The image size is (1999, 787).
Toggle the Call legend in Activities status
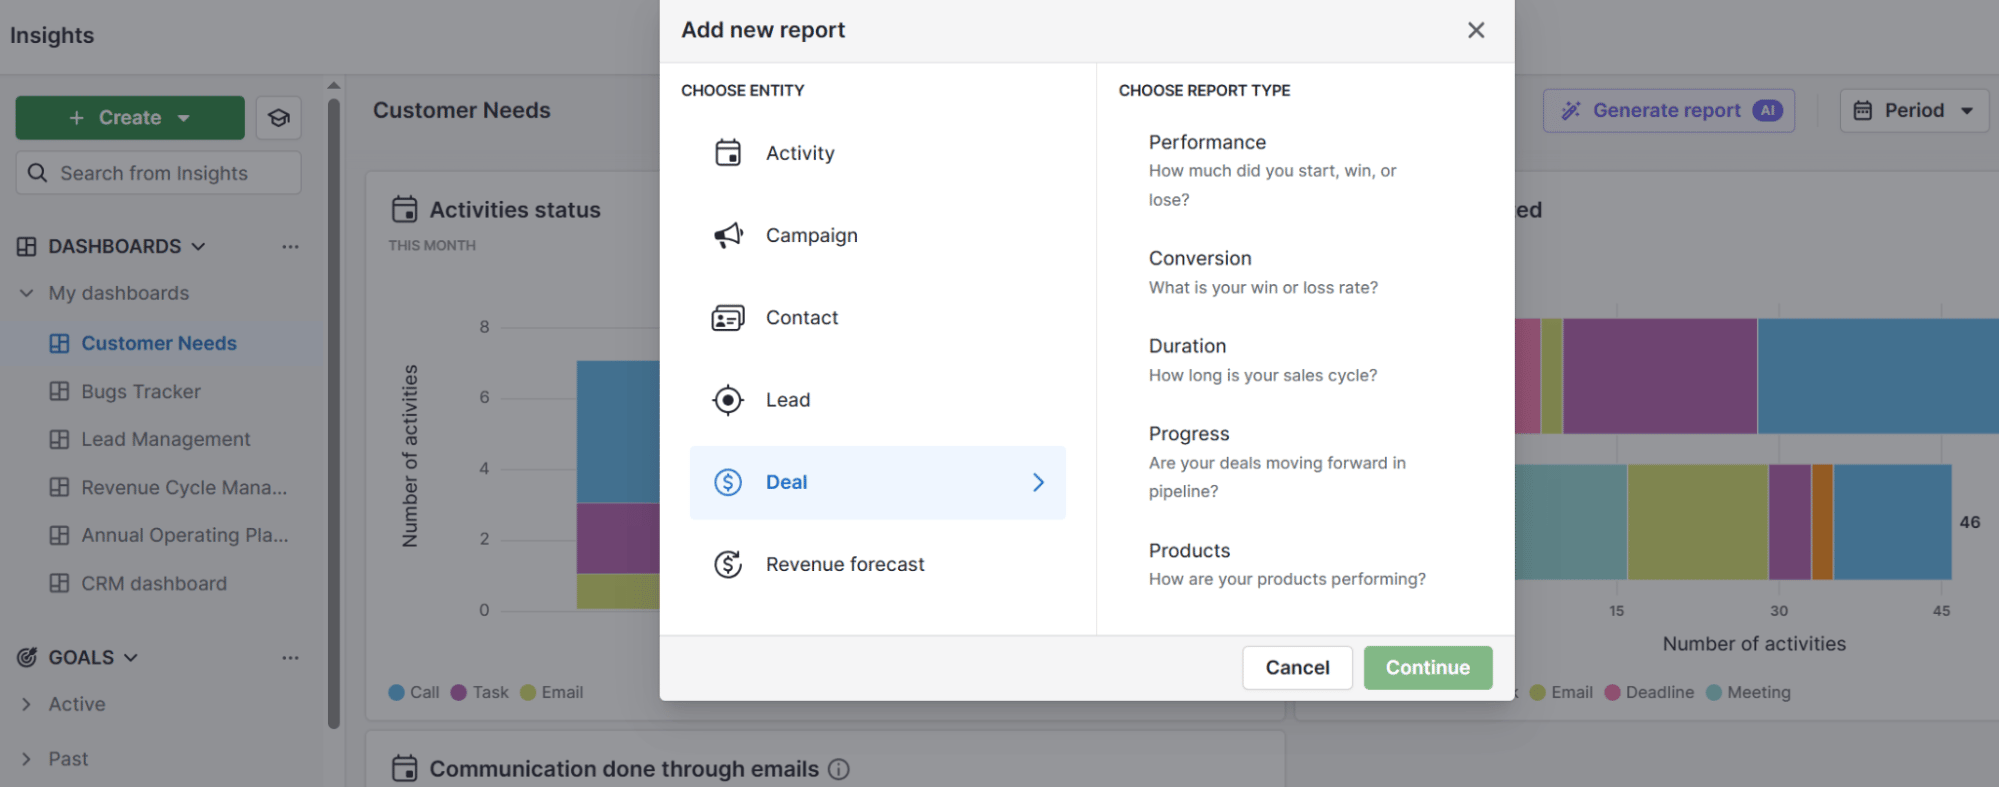click(414, 692)
